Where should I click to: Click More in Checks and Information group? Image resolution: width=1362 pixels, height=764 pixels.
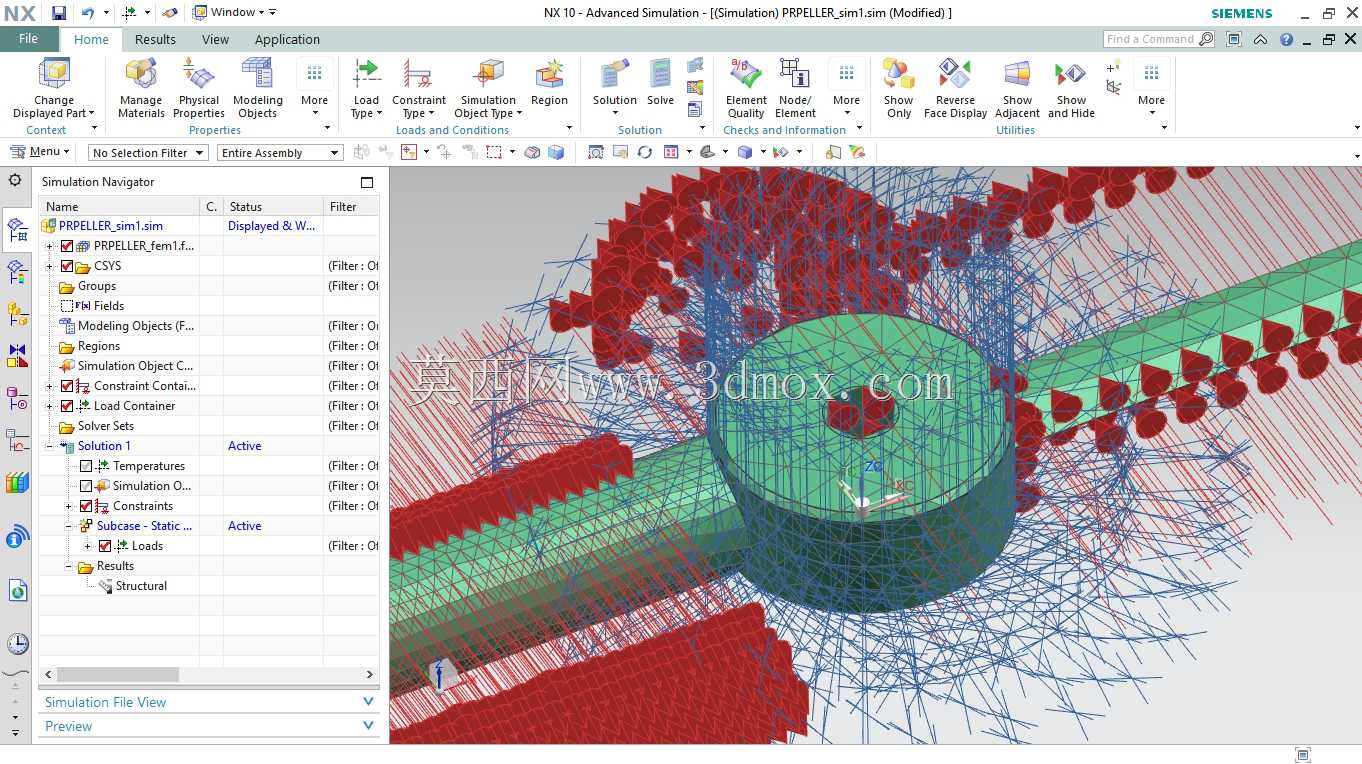coord(846,89)
